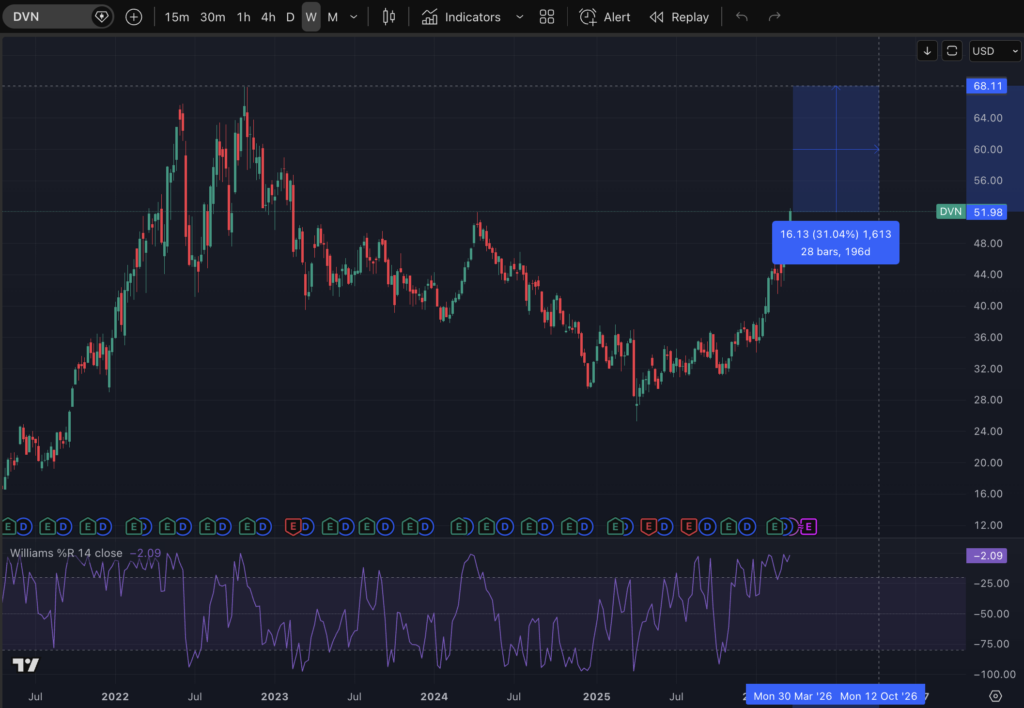This screenshot has width=1024, height=708.
Task: Click the add symbol plus icon
Action: (x=134, y=17)
